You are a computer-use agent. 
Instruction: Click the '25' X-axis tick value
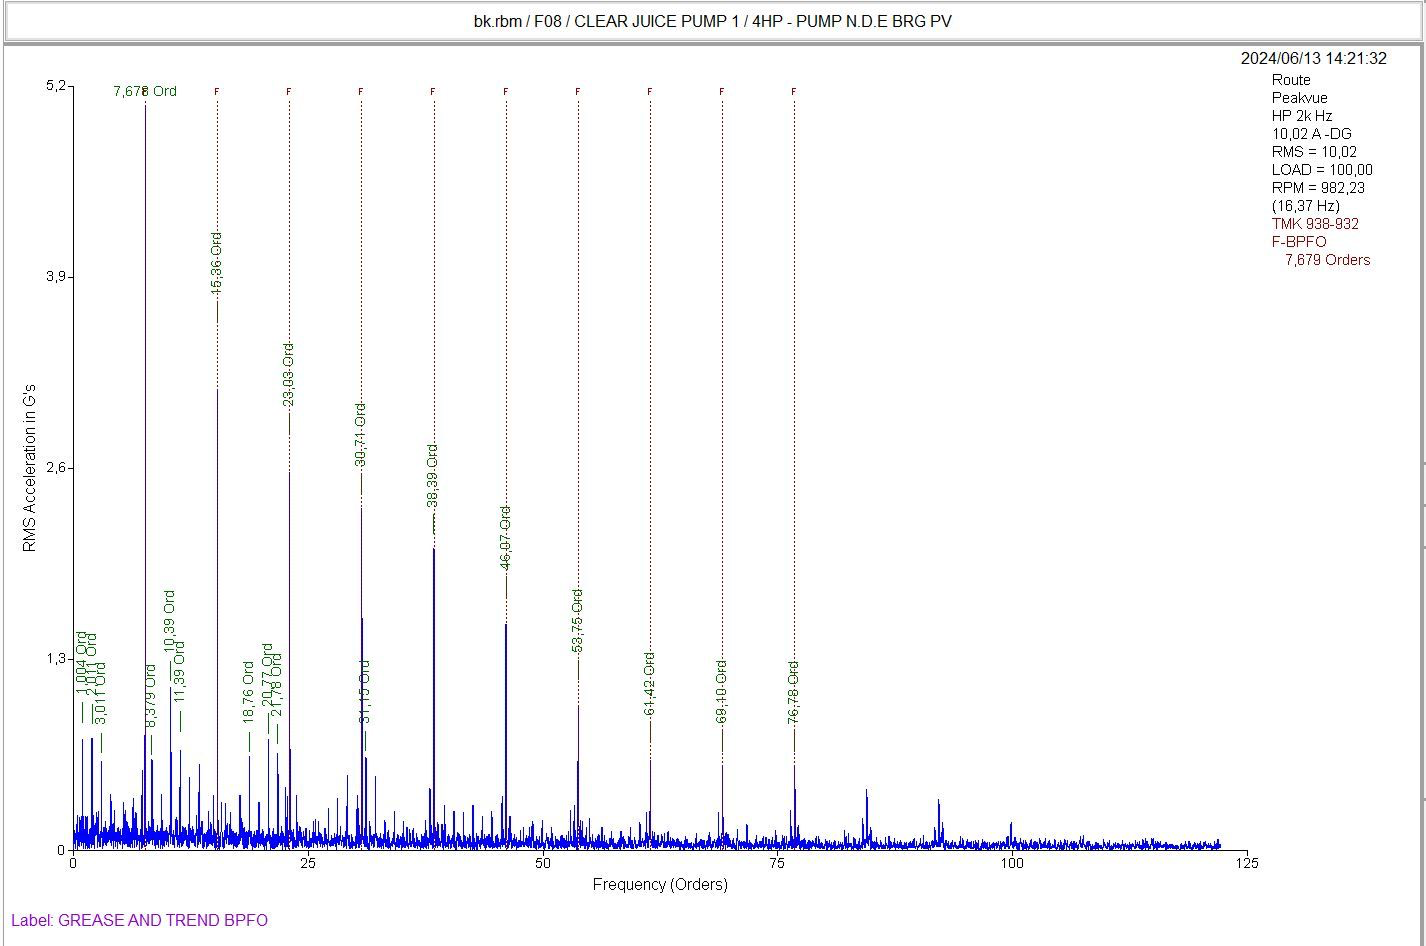pyautogui.click(x=307, y=863)
